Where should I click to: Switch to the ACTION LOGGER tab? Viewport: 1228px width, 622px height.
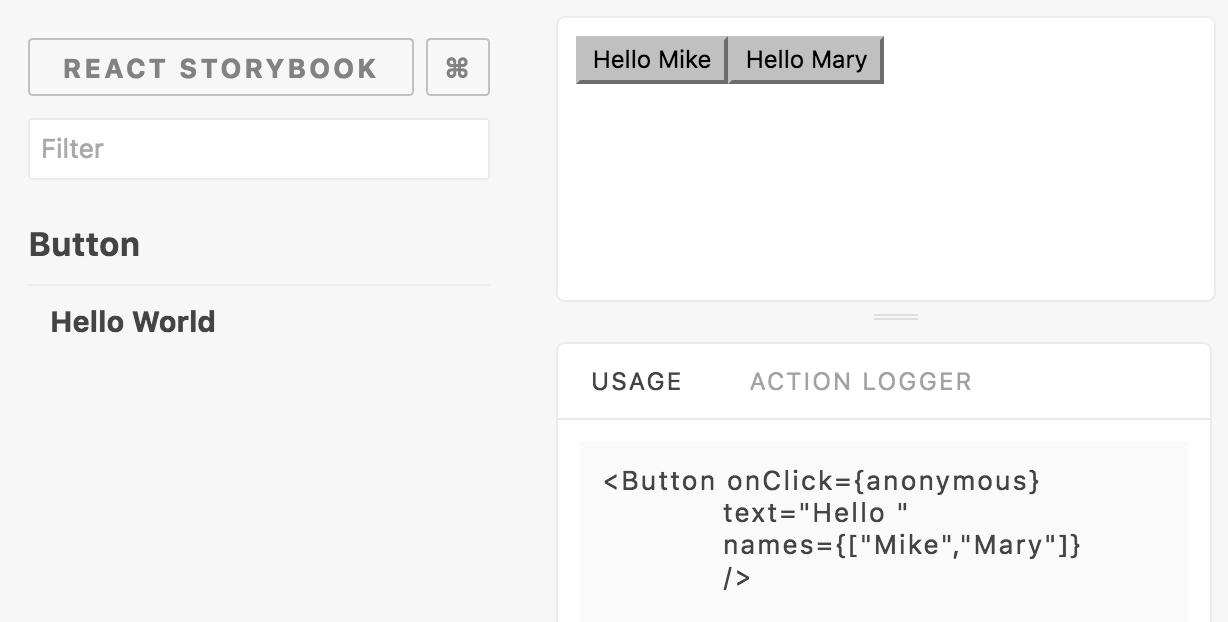coord(861,381)
